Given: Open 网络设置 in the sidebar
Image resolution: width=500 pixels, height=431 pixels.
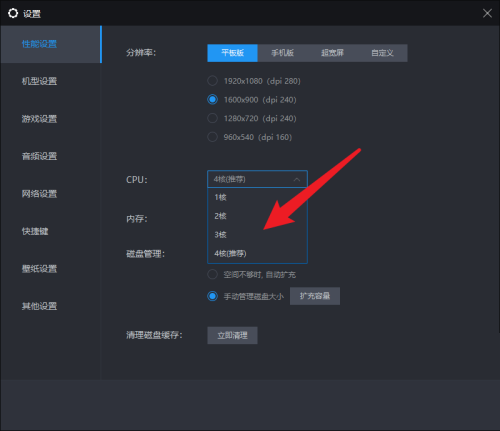Looking at the screenshot, I should (39, 194).
